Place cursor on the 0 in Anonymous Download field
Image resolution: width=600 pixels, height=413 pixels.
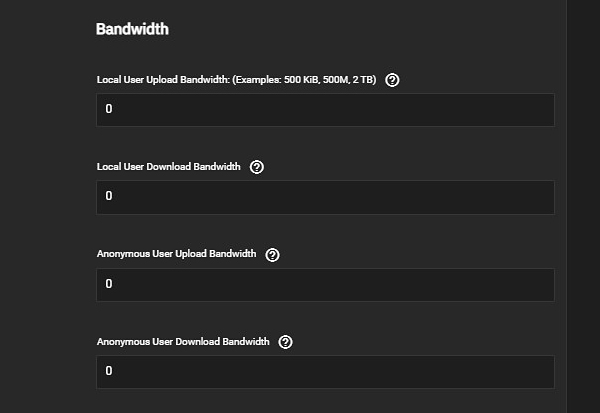(108, 372)
